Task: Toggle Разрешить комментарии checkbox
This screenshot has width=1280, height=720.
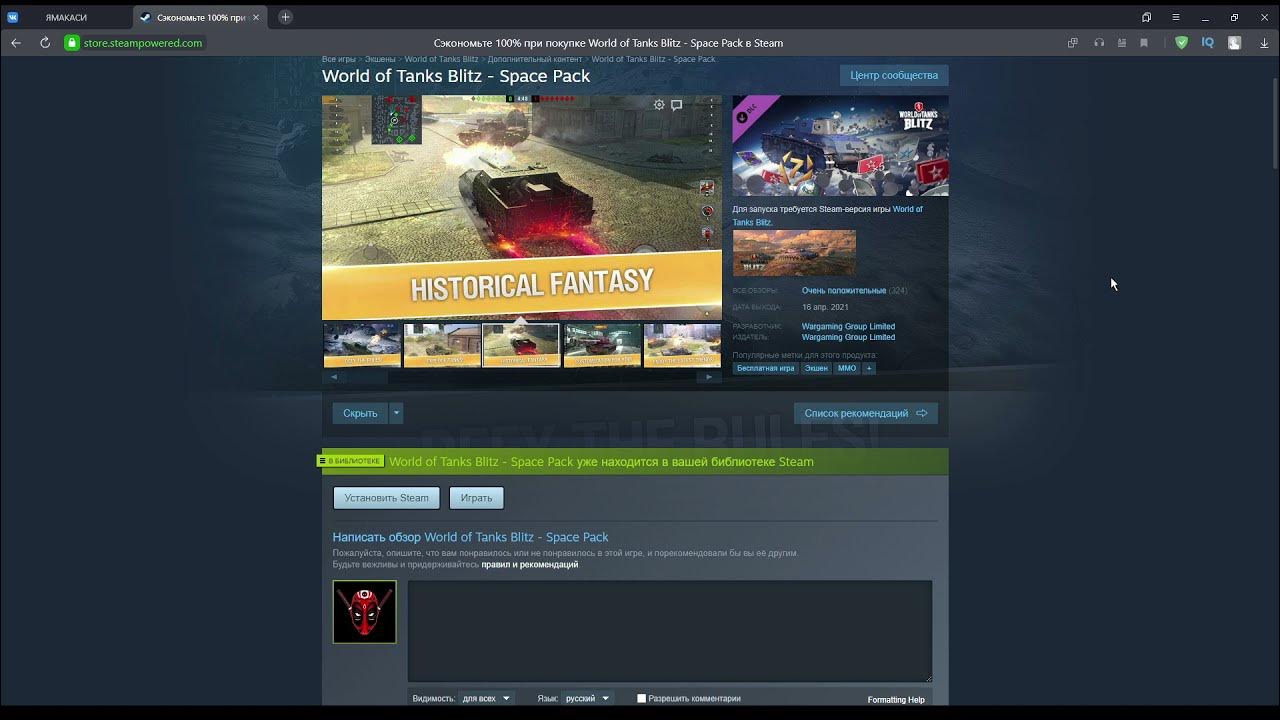Action: [x=642, y=698]
